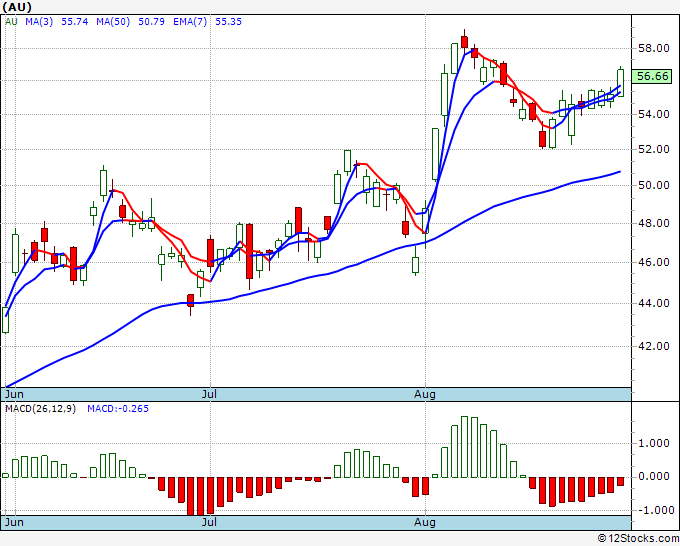This screenshot has height=546, width=680.
Task: Click the MA(3) value 55.74
Action: click(75, 22)
